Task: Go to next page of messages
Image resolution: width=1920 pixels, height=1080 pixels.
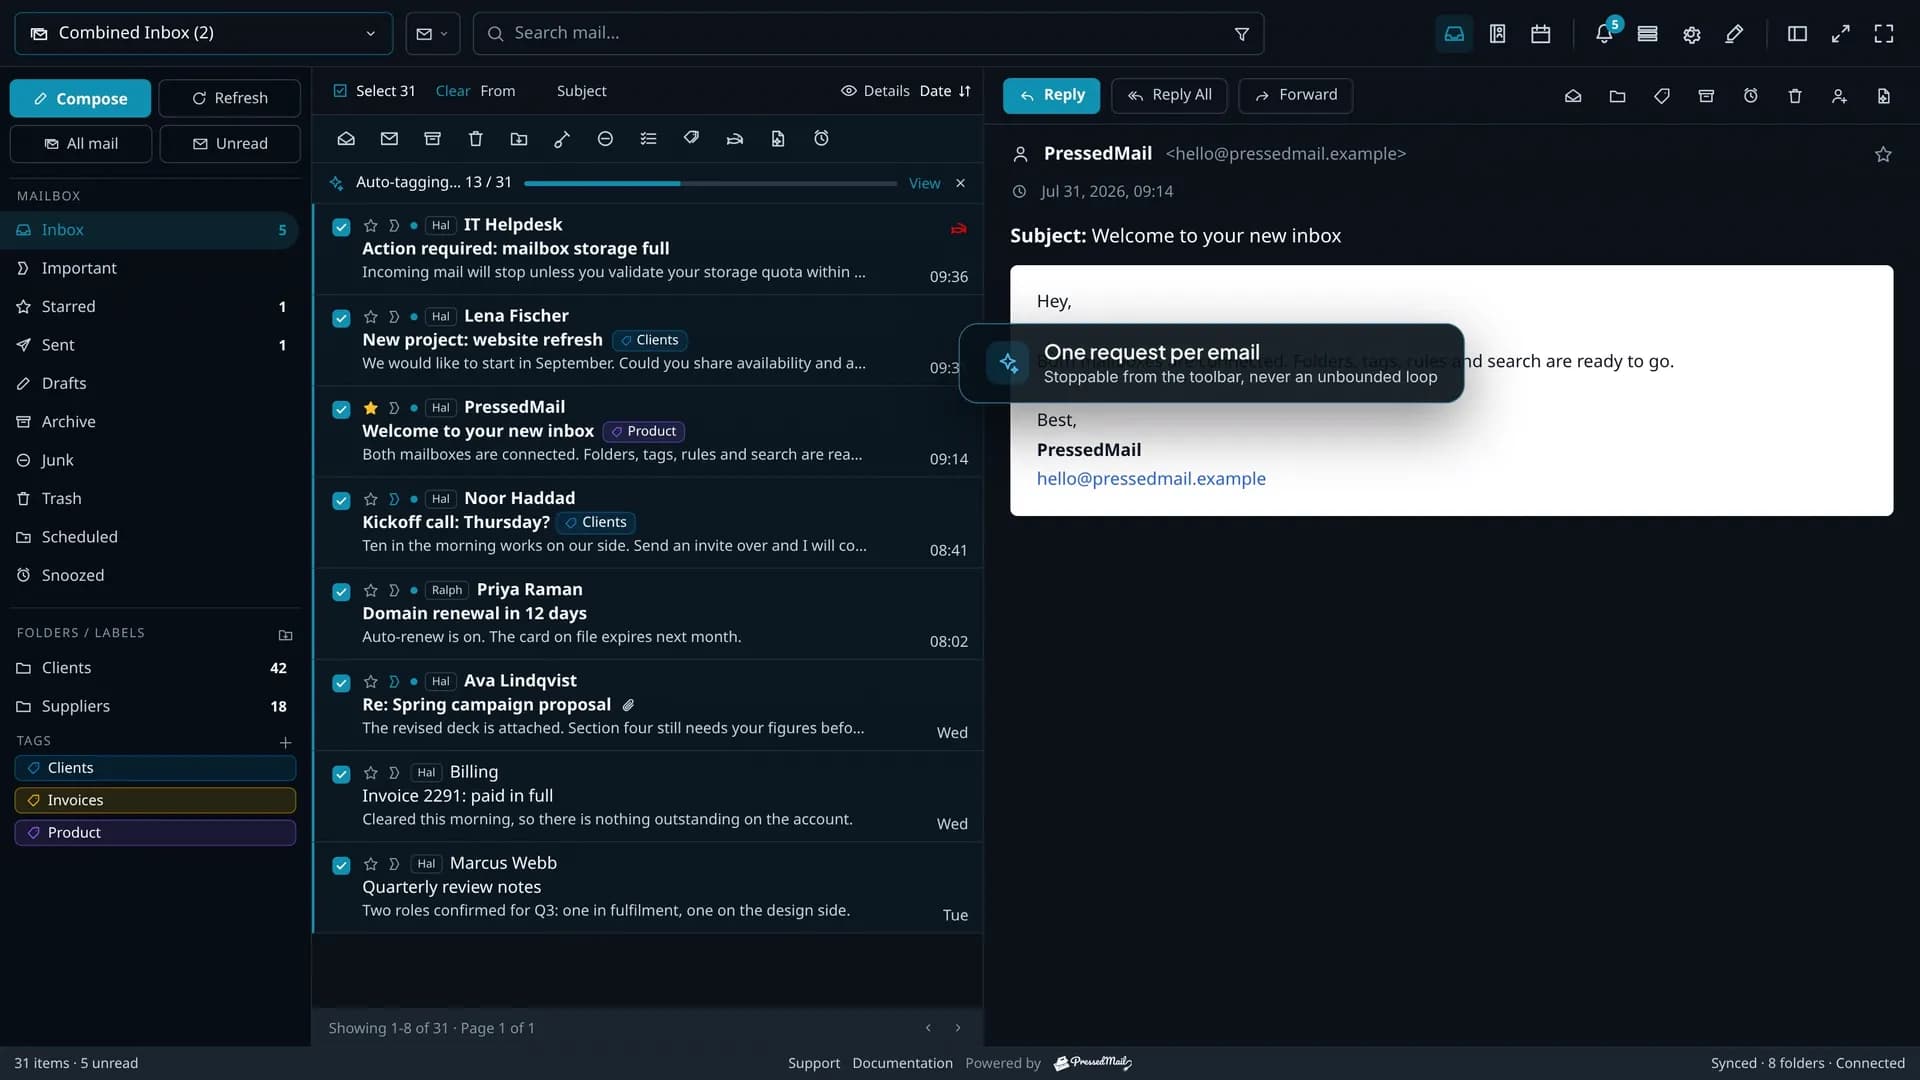Action: tap(958, 1028)
